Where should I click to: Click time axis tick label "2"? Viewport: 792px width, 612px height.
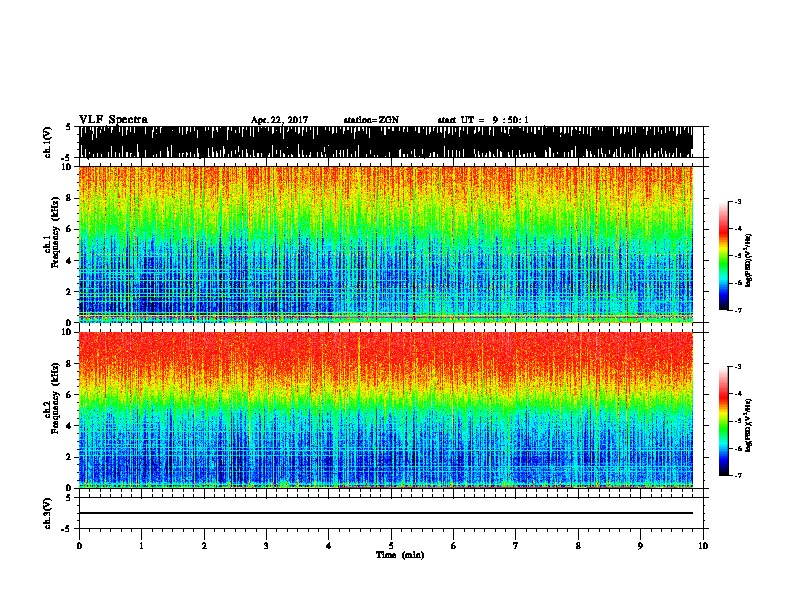(x=204, y=546)
